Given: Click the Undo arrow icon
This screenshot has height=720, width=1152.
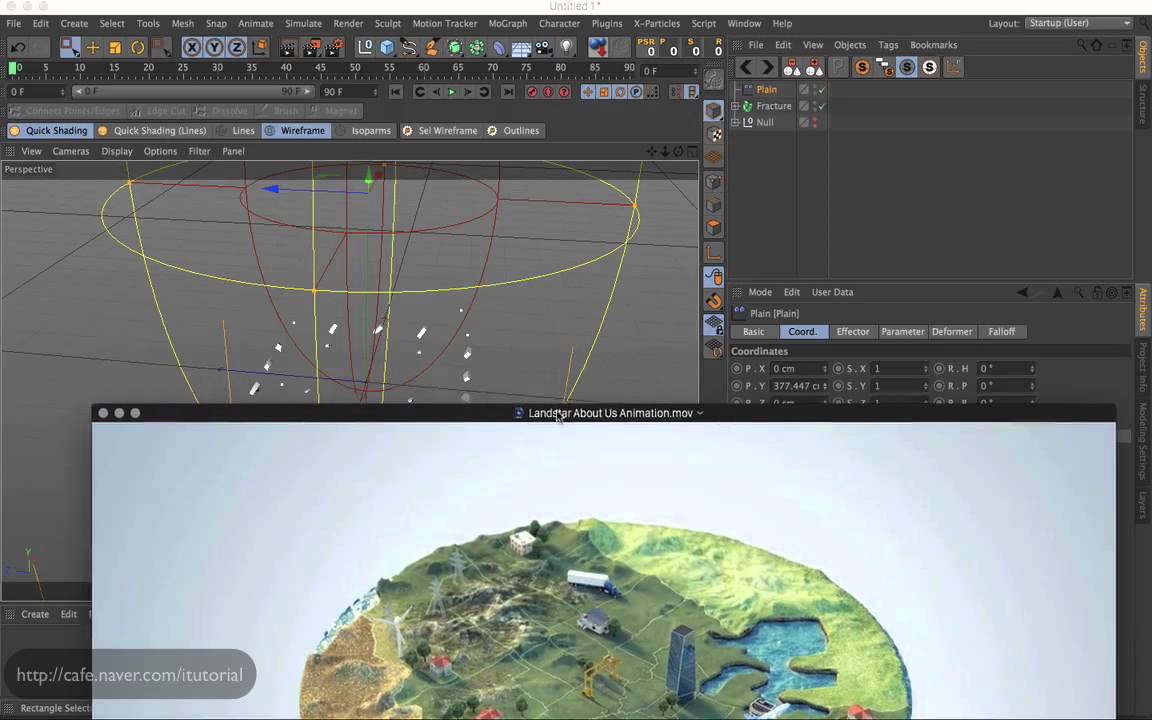Looking at the screenshot, I should click(18, 48).
